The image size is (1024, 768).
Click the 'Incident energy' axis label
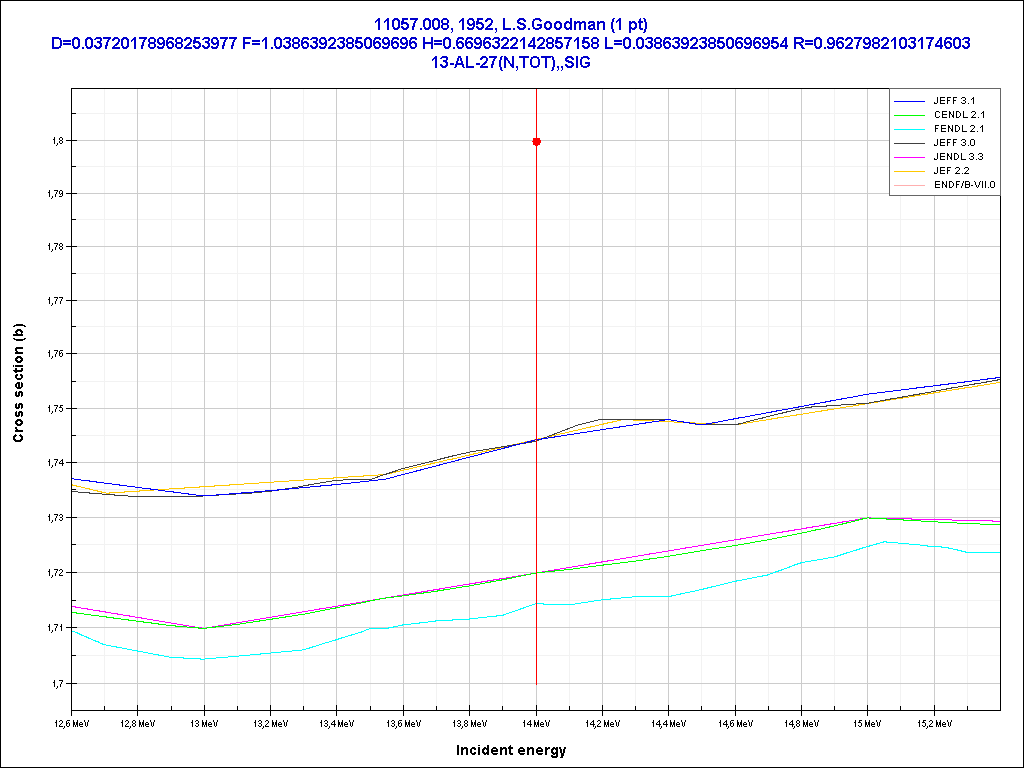pos(511,750)
